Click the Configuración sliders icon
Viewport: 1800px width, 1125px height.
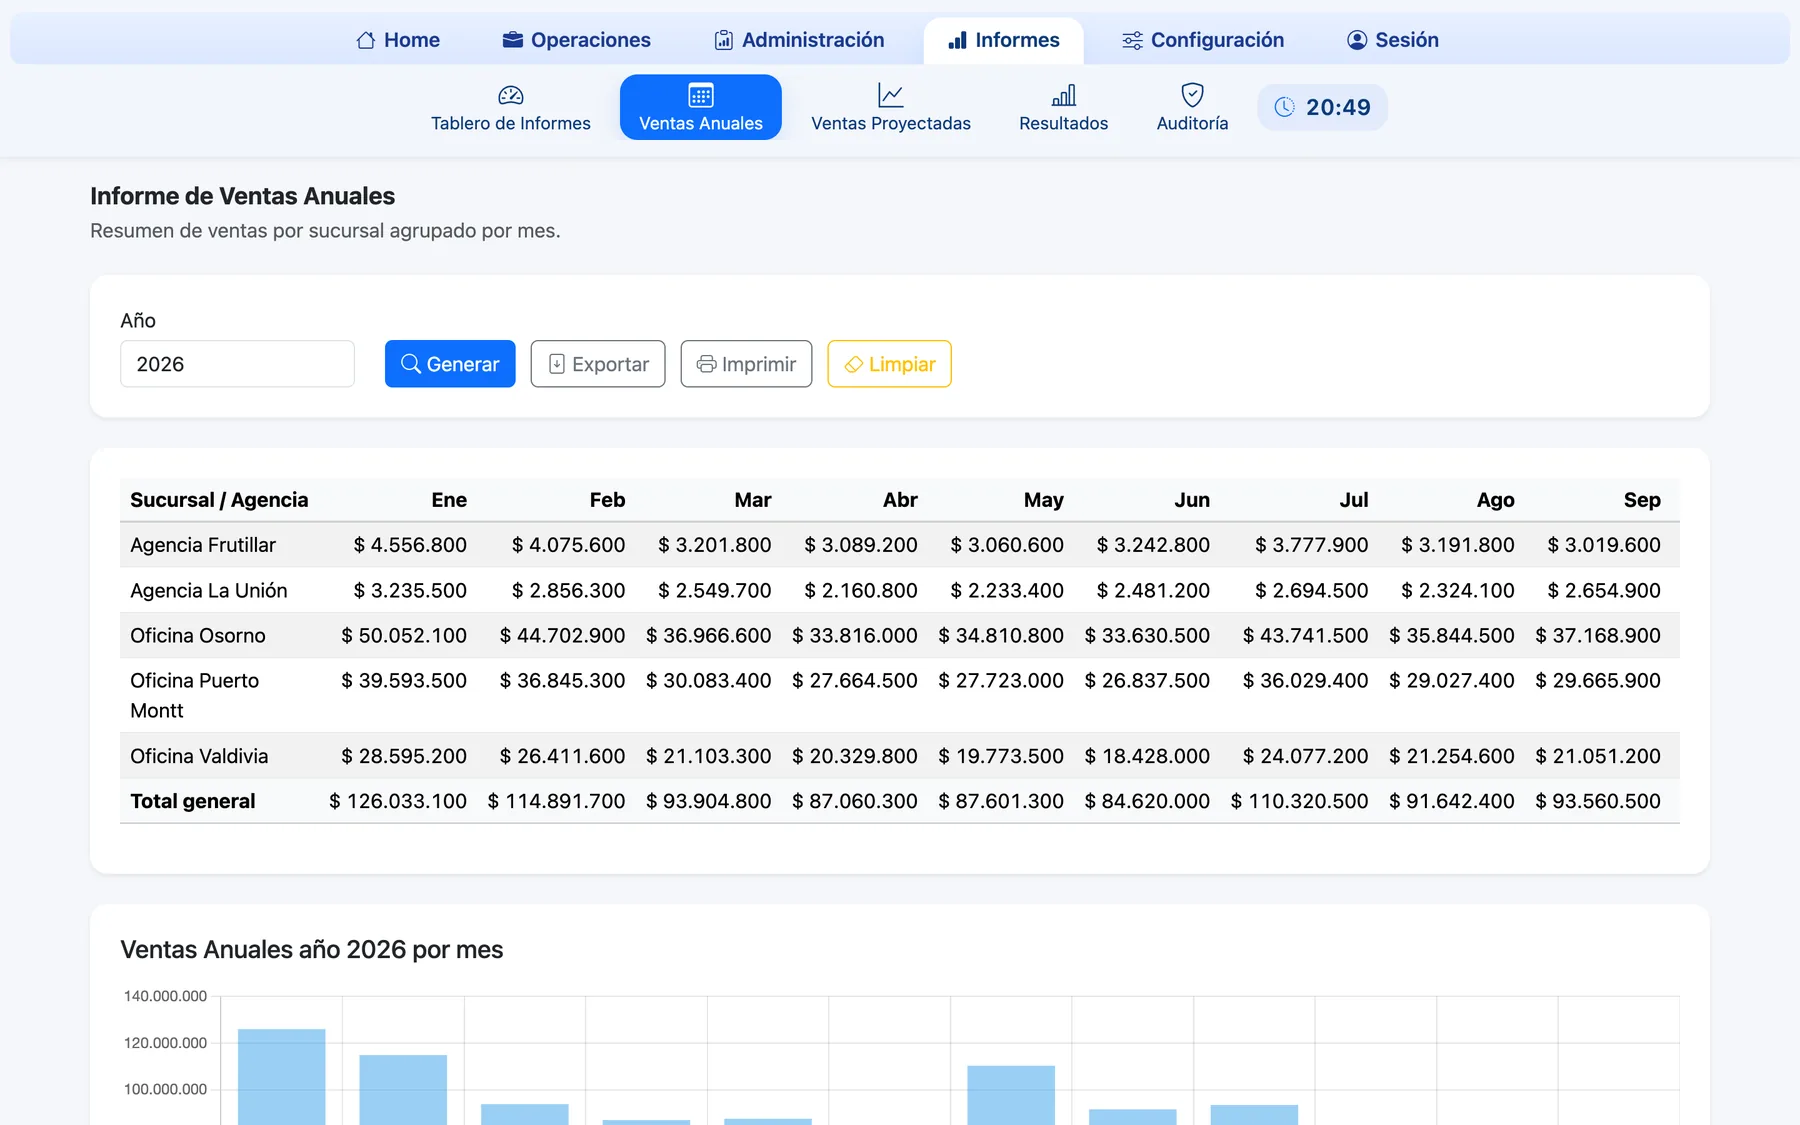pos(1132,40)
